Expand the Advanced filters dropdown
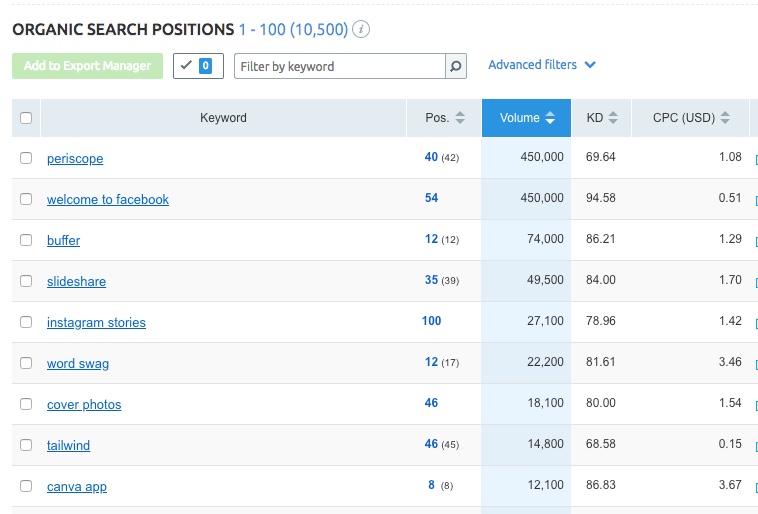 (541, 65)
